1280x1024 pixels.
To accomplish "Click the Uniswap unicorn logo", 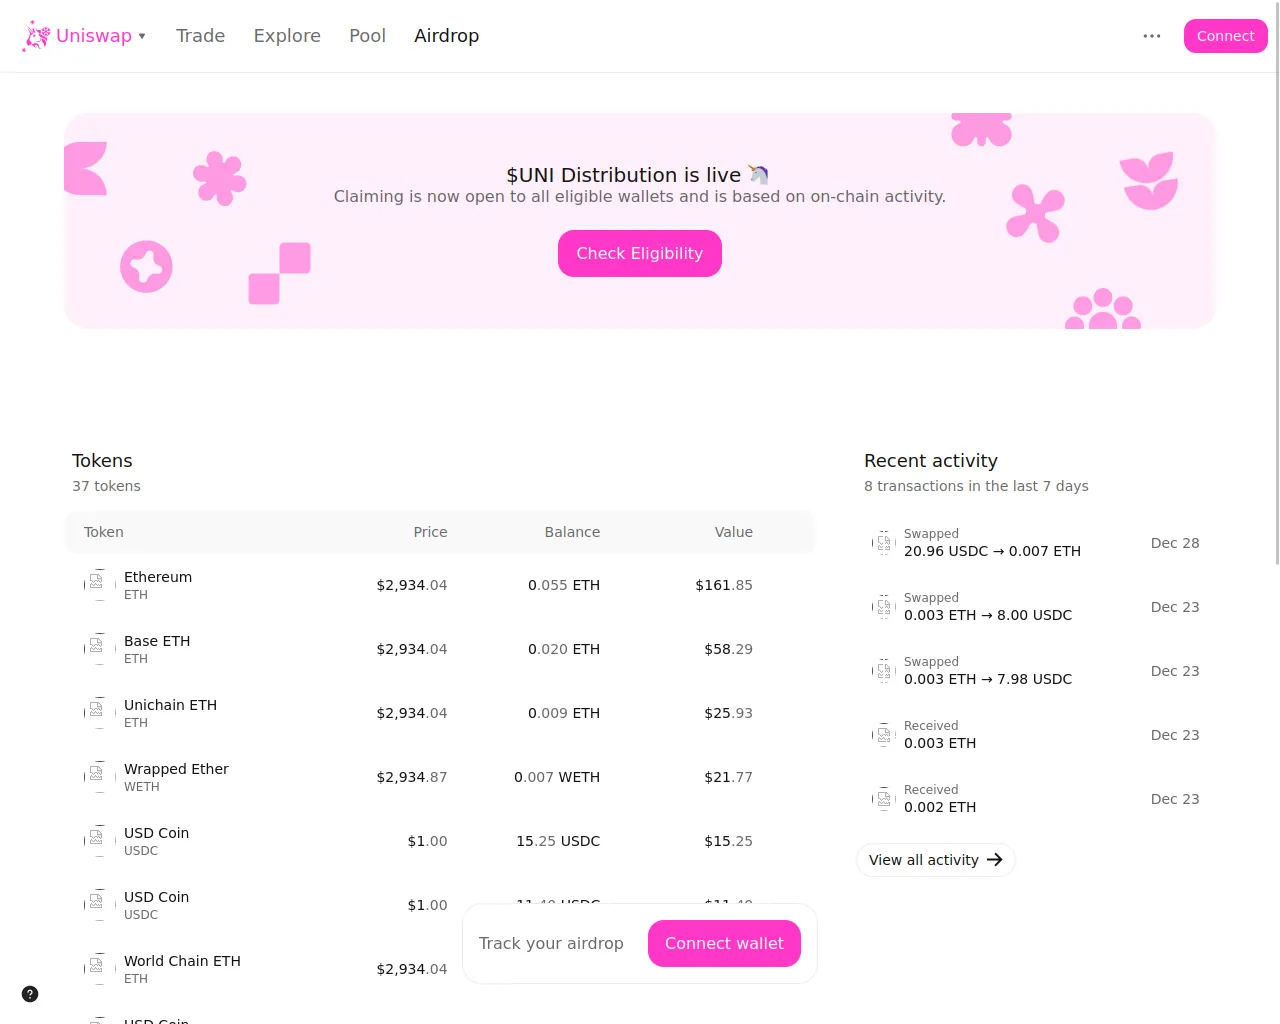I will tap(36, 36).
